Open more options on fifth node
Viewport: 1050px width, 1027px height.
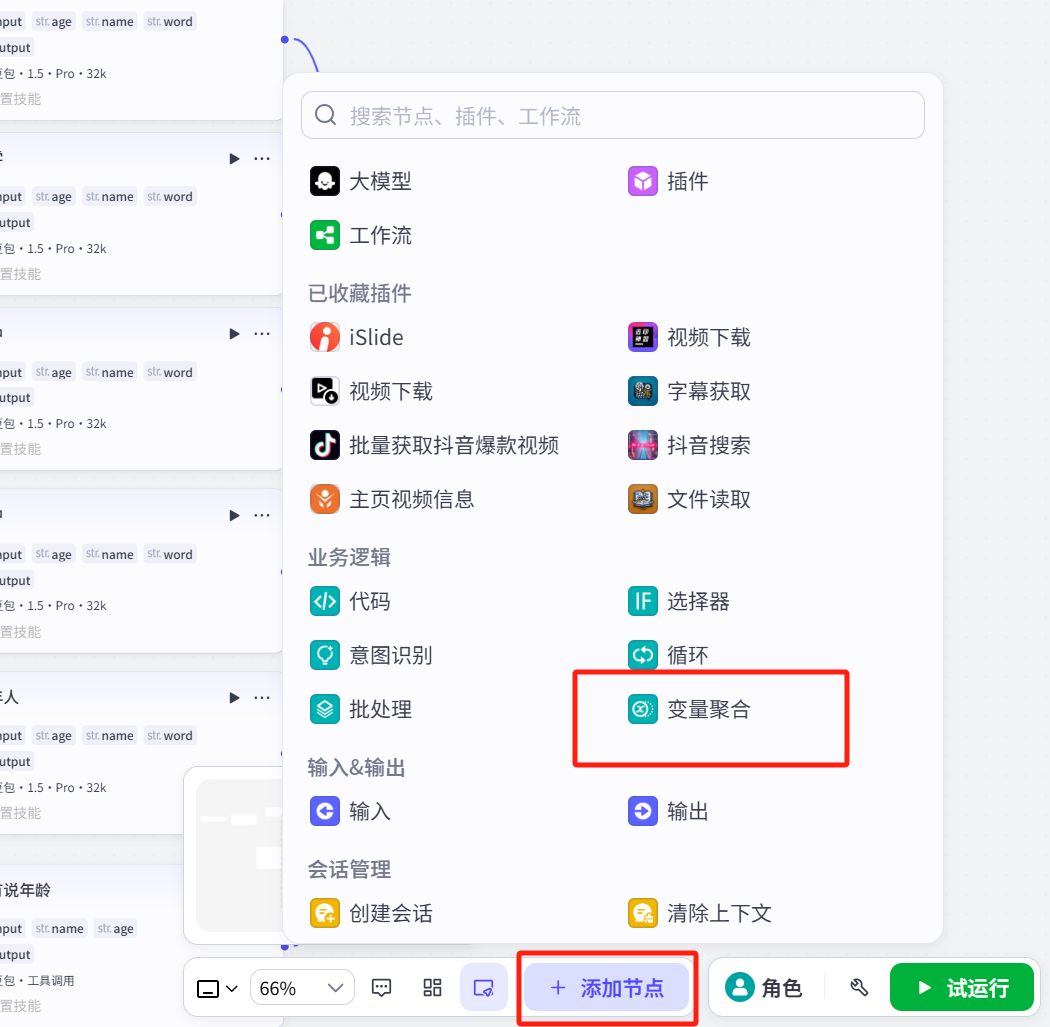(x=262, y=697)
